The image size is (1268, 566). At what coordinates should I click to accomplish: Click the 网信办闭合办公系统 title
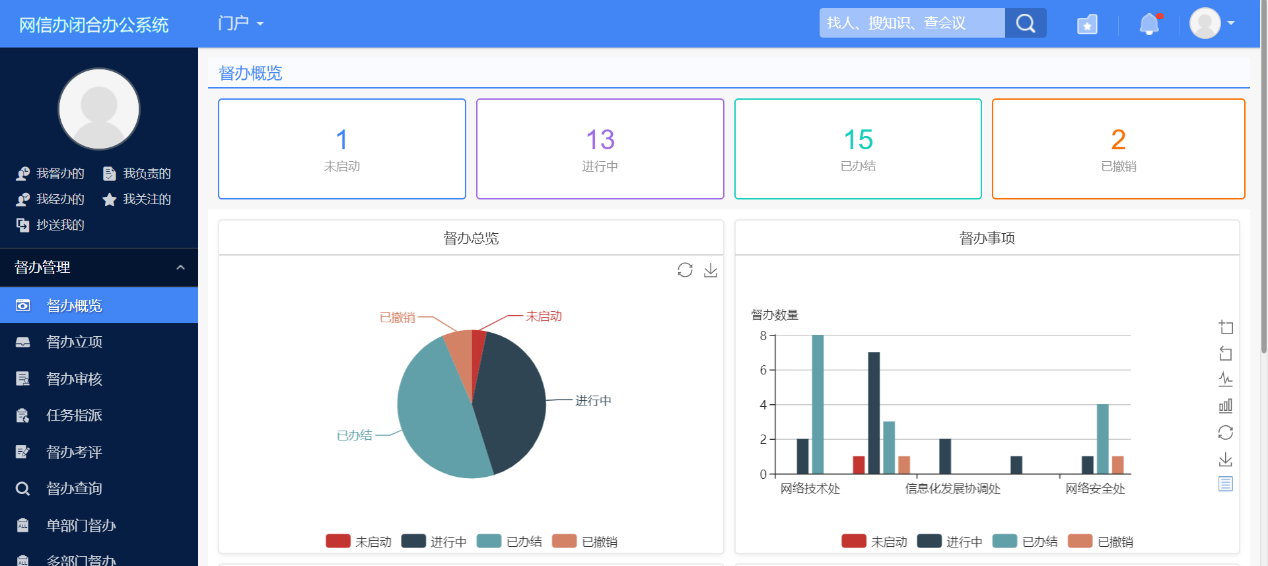94,24
